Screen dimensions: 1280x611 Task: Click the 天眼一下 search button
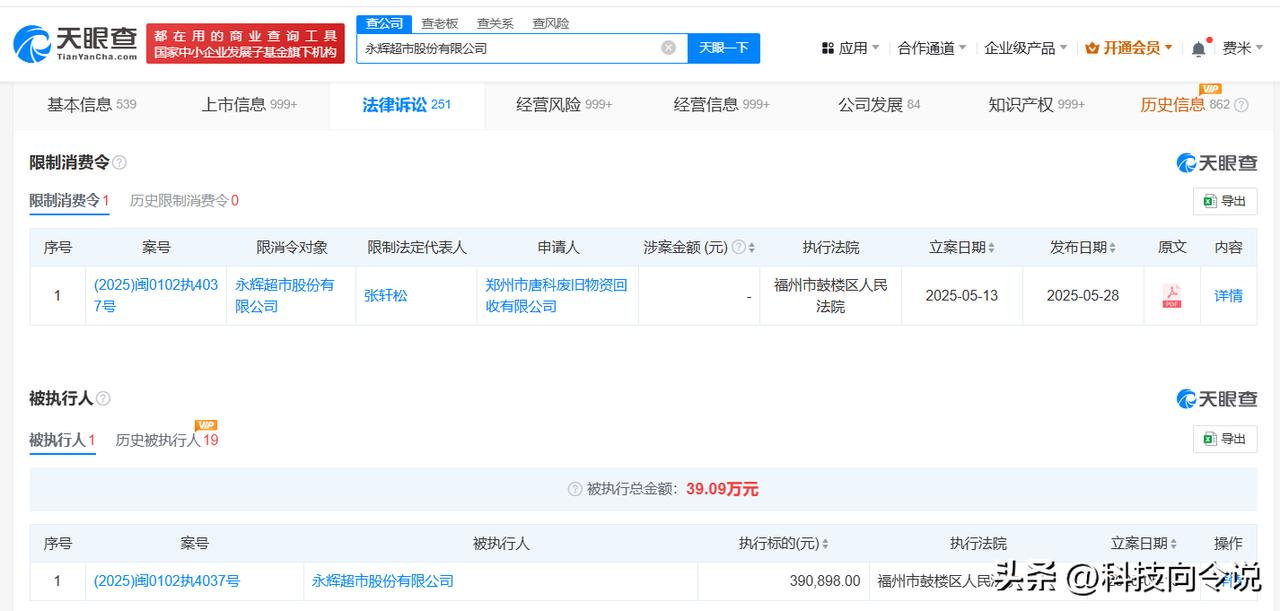click(724, 48)
